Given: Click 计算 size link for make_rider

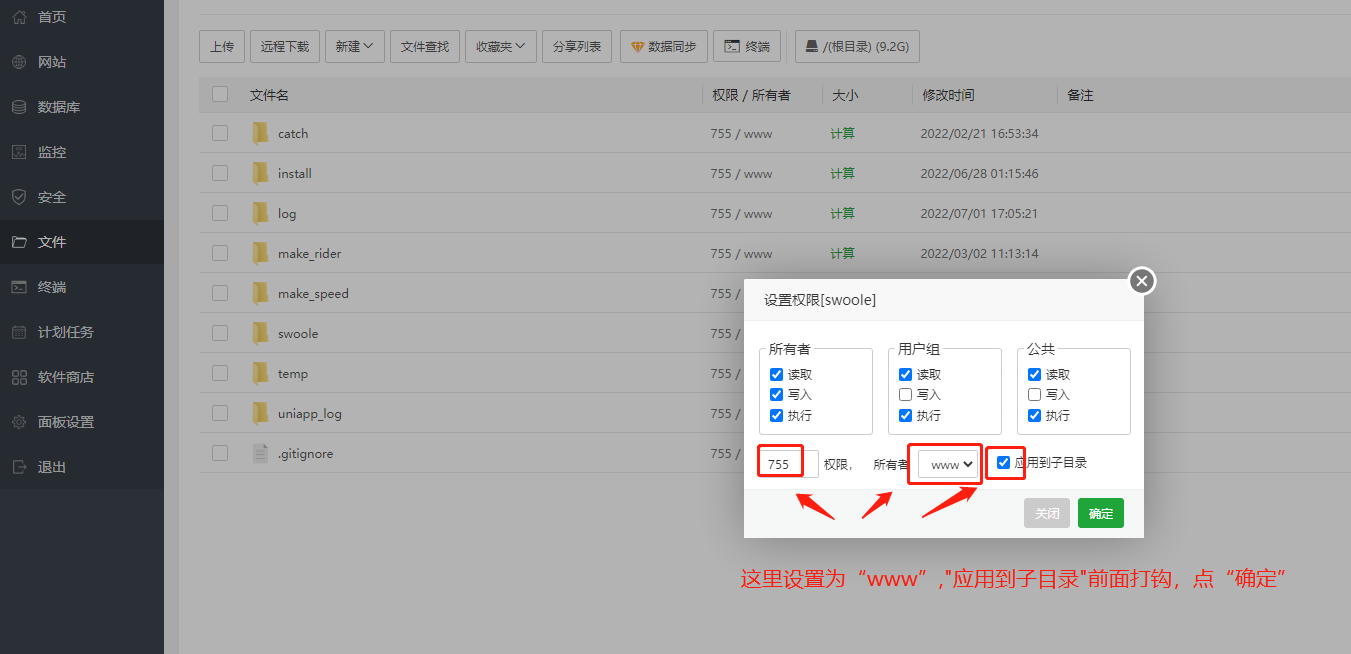Looking at the screenshot, I should tap(843, 253).
